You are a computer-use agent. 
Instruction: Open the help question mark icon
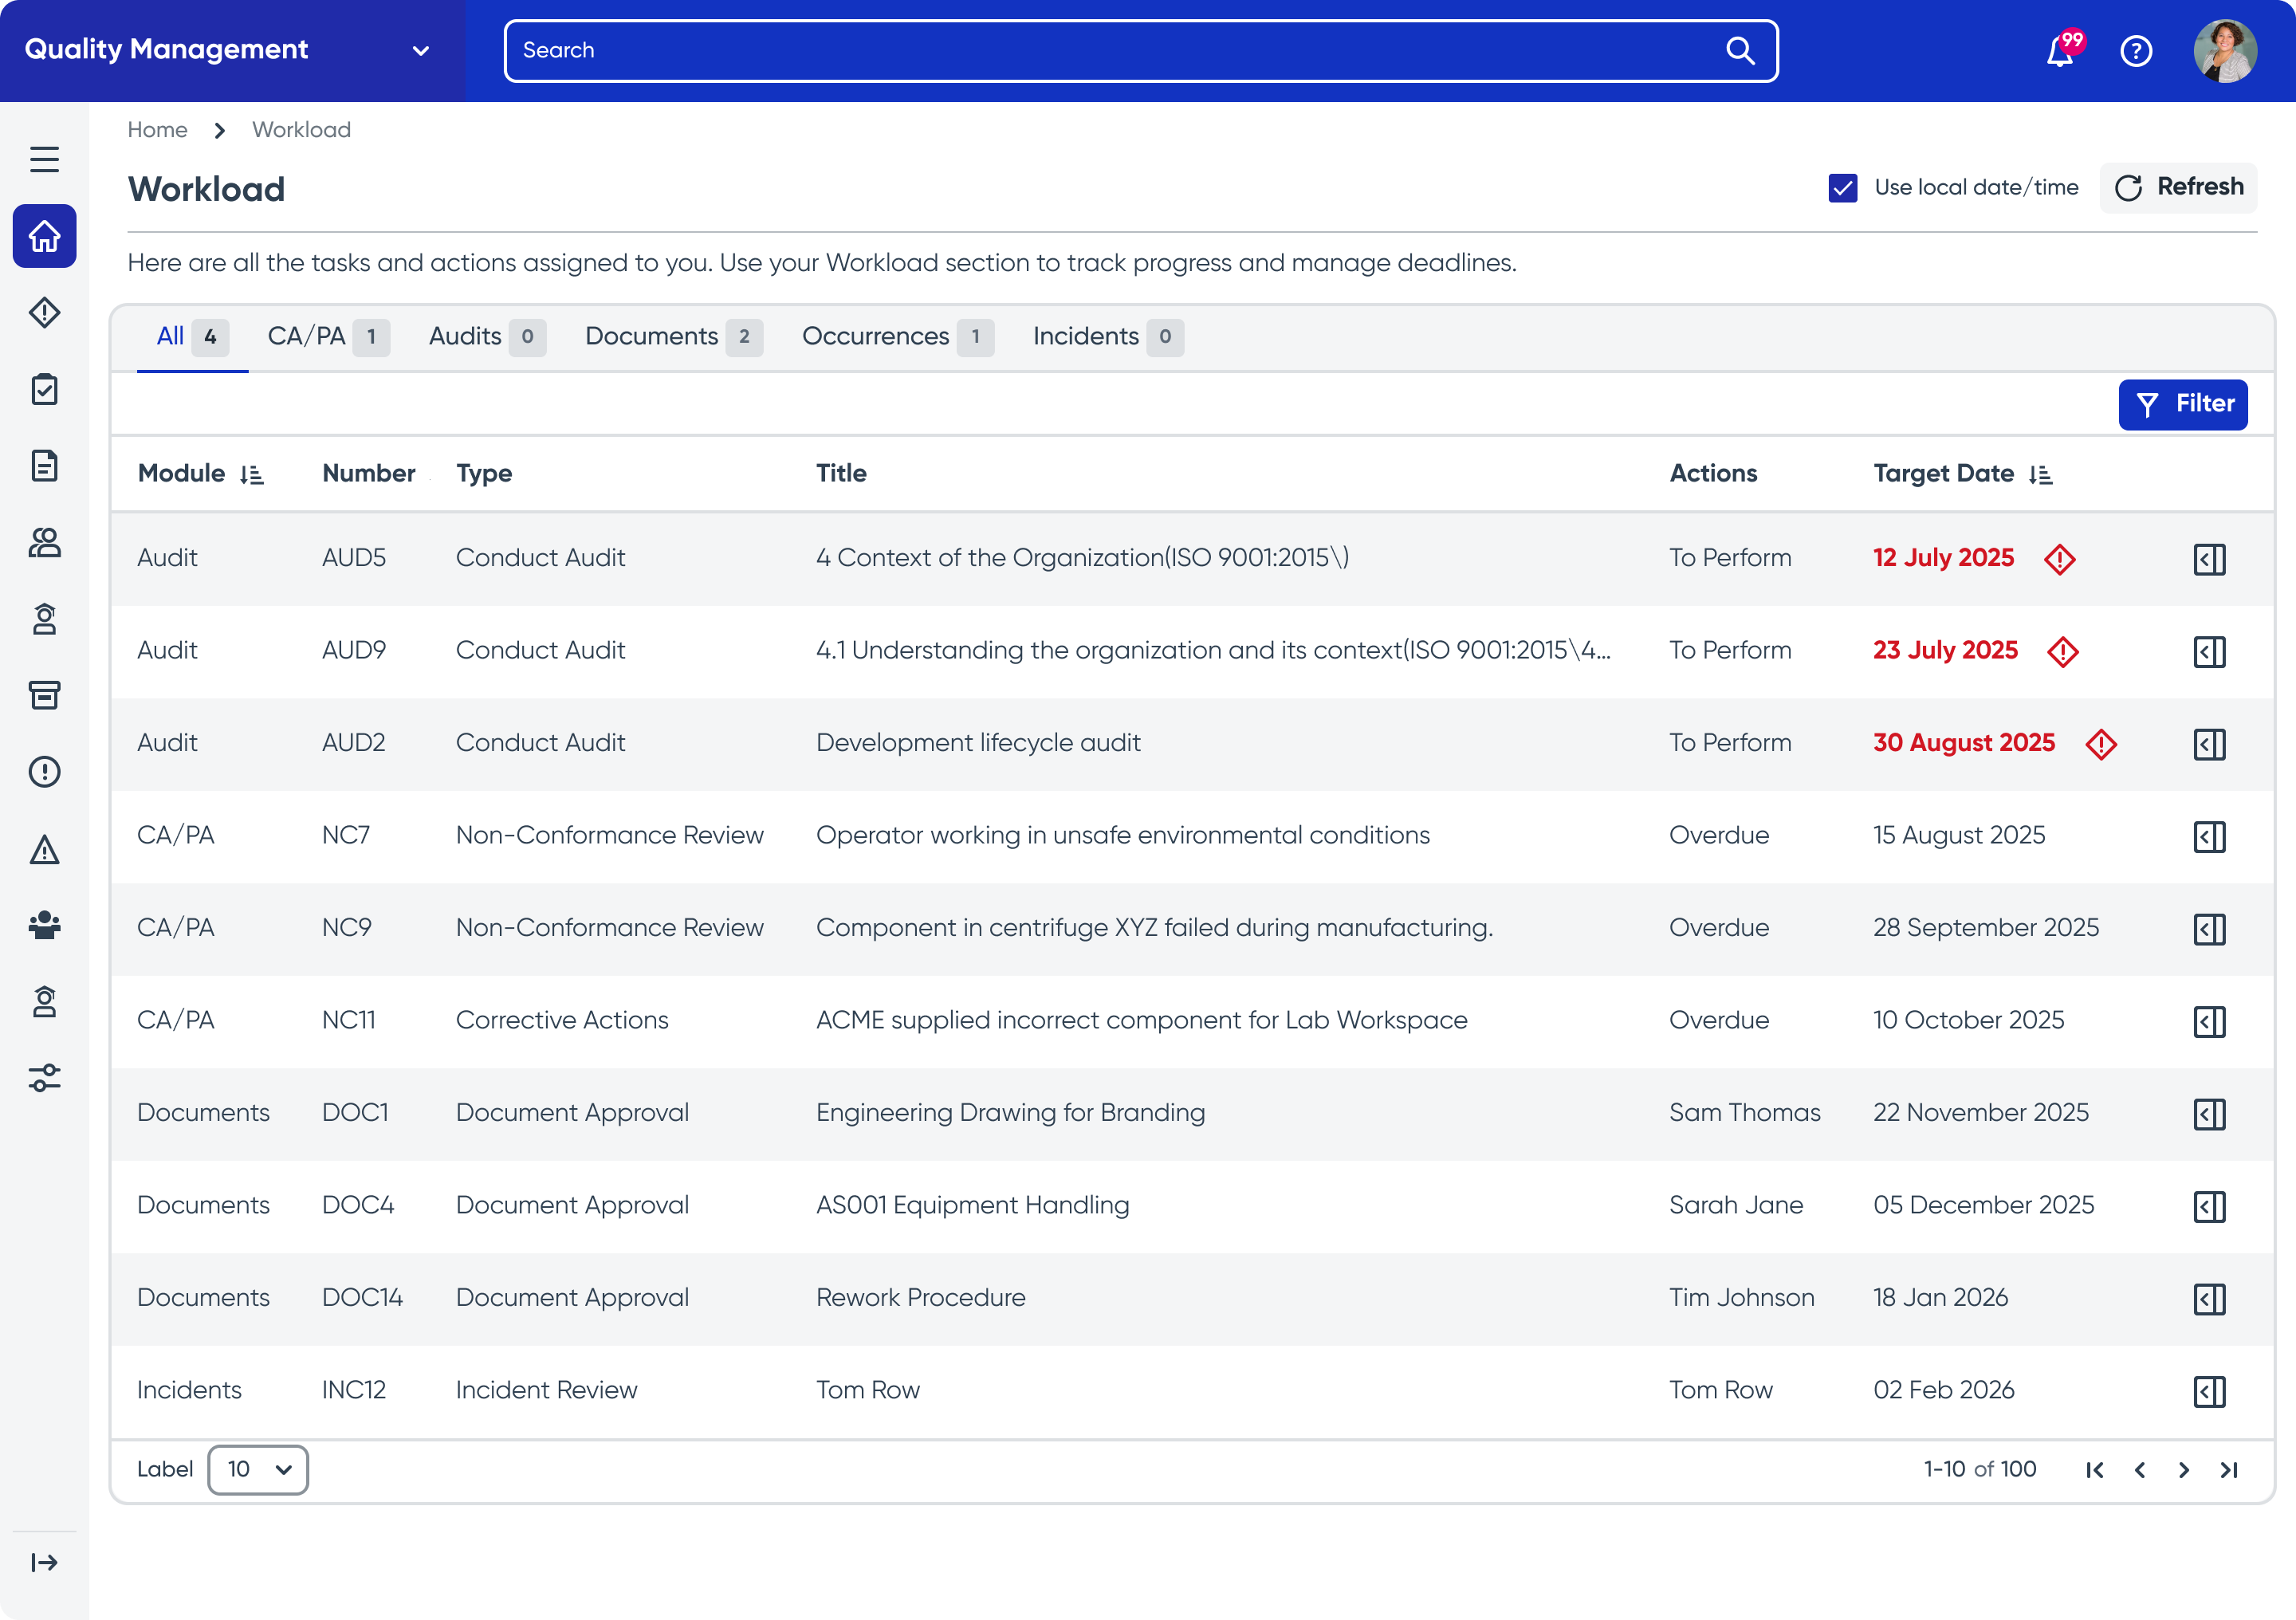(x=2136, y=50)
